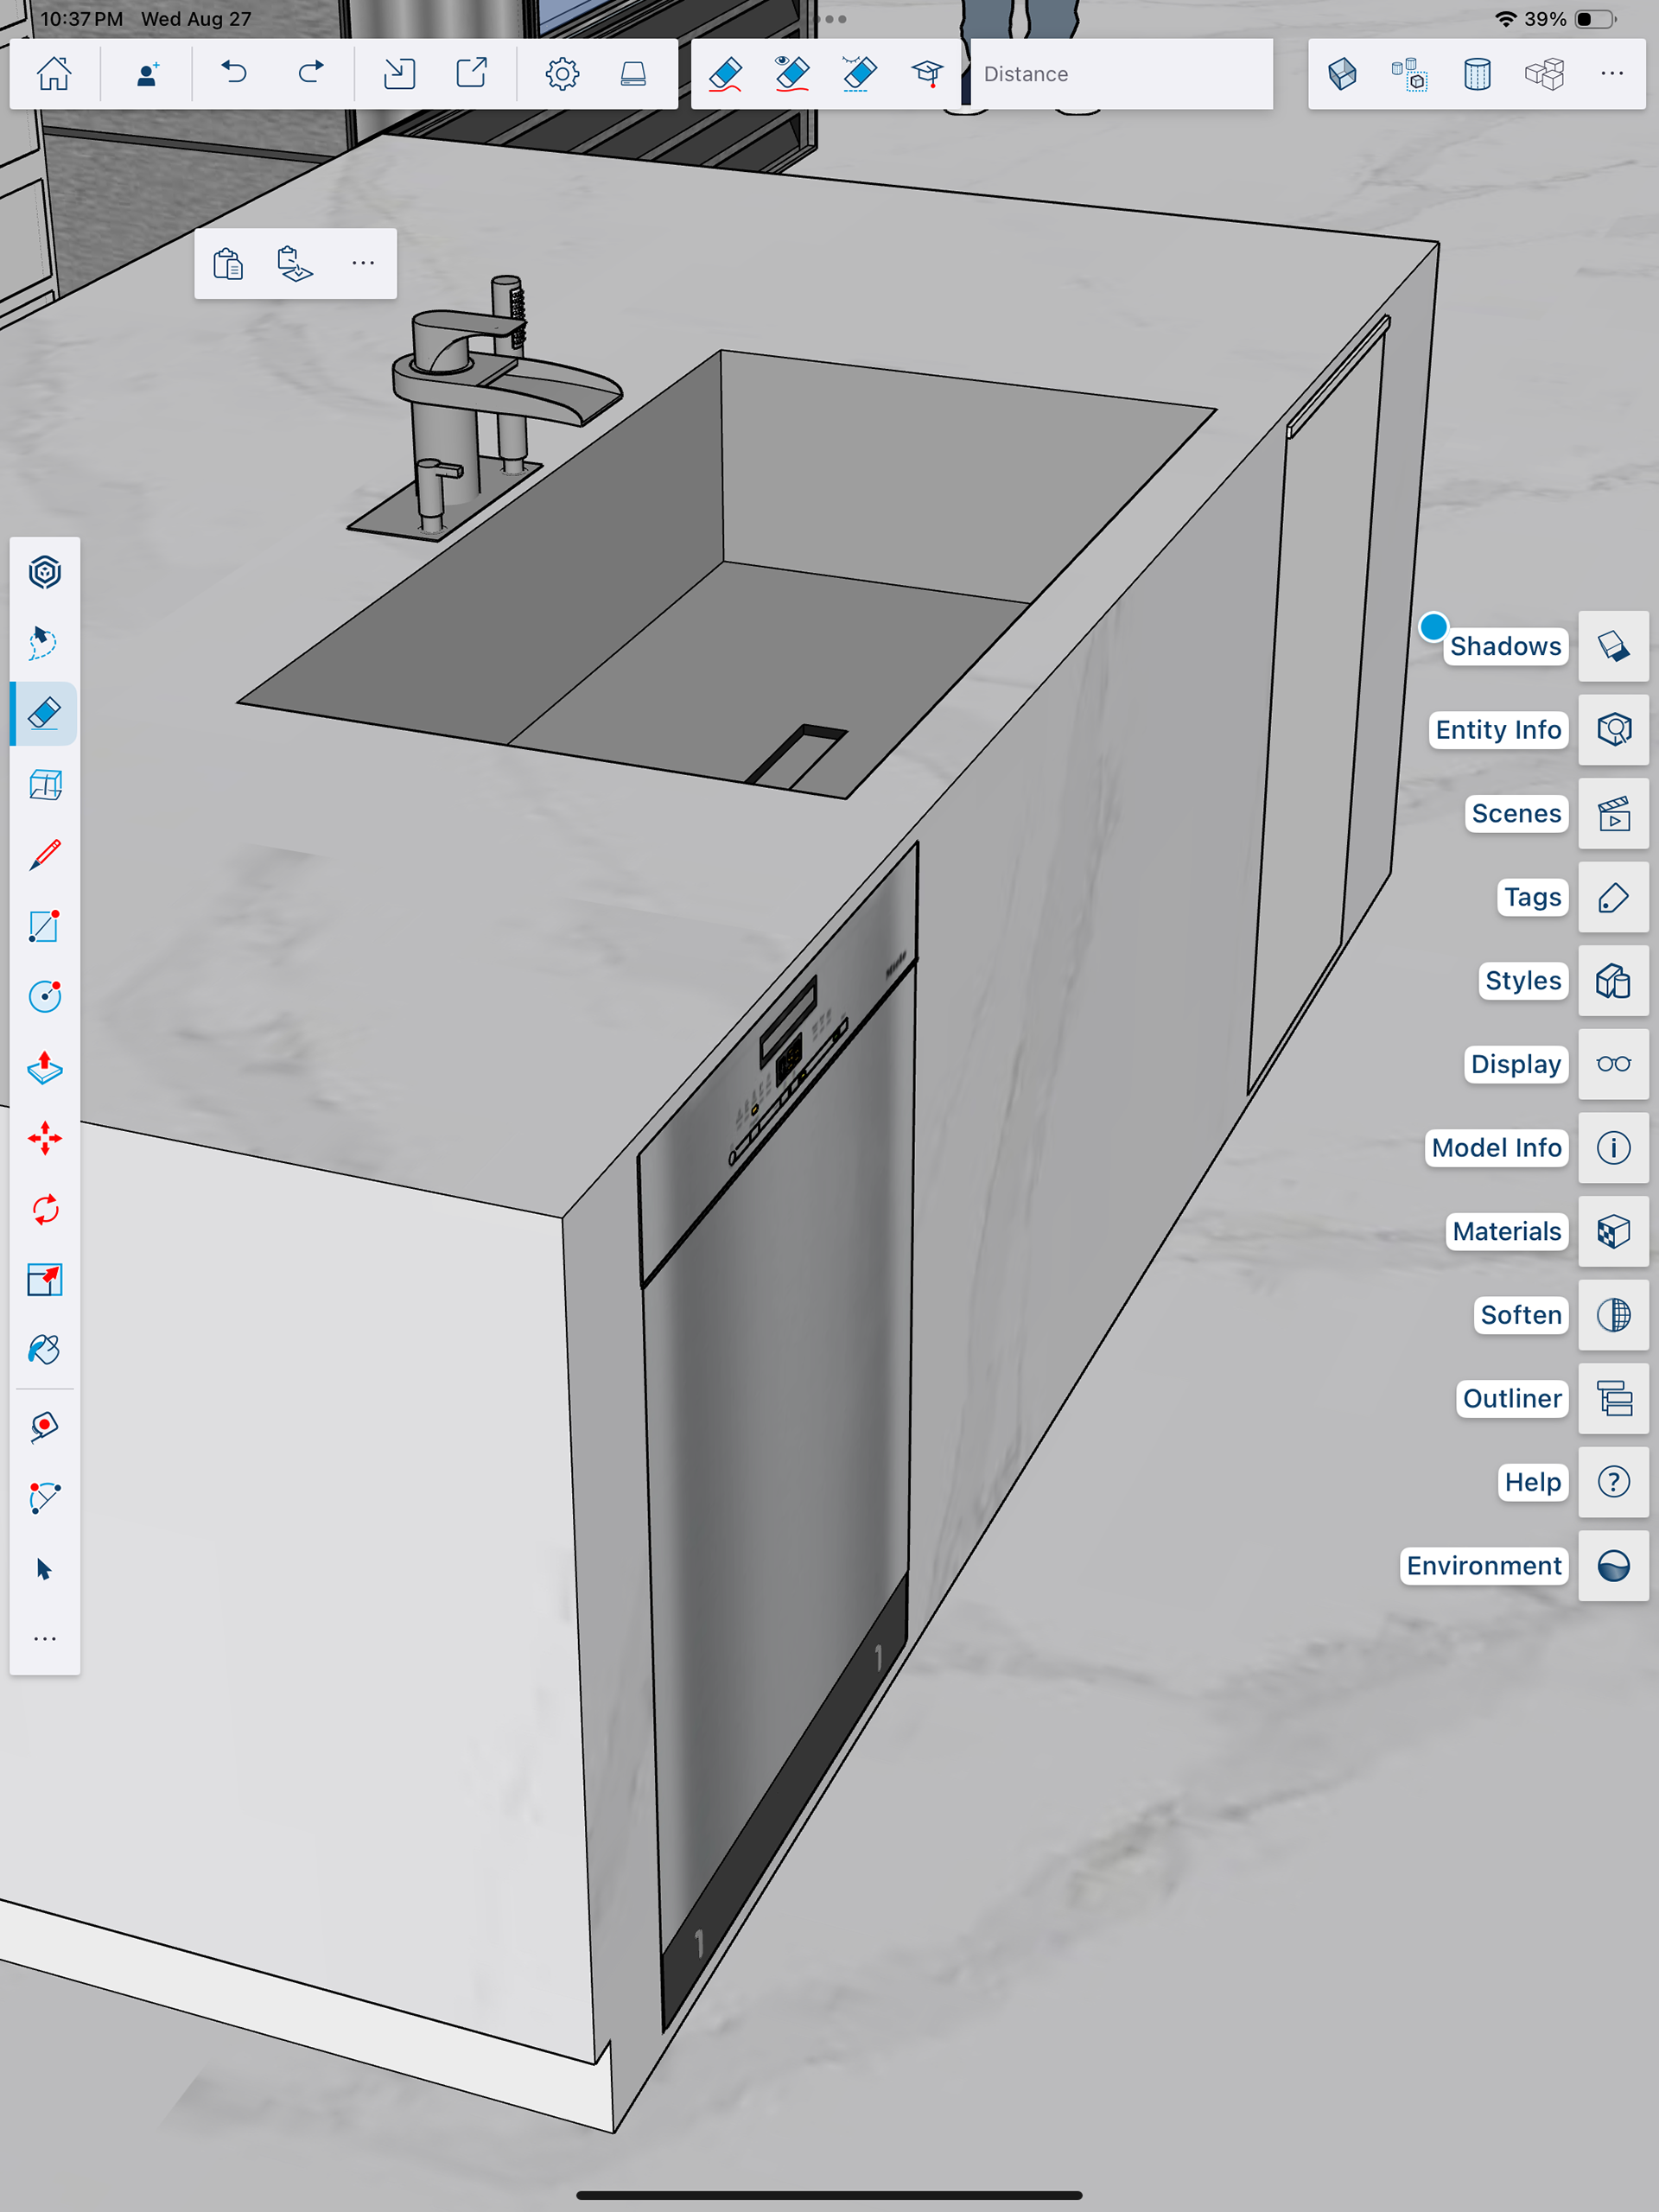The image size is (1659, 2212).
Task: Click the Distance measurement field
Action: pyautogui.click(x=1120, y=74)
